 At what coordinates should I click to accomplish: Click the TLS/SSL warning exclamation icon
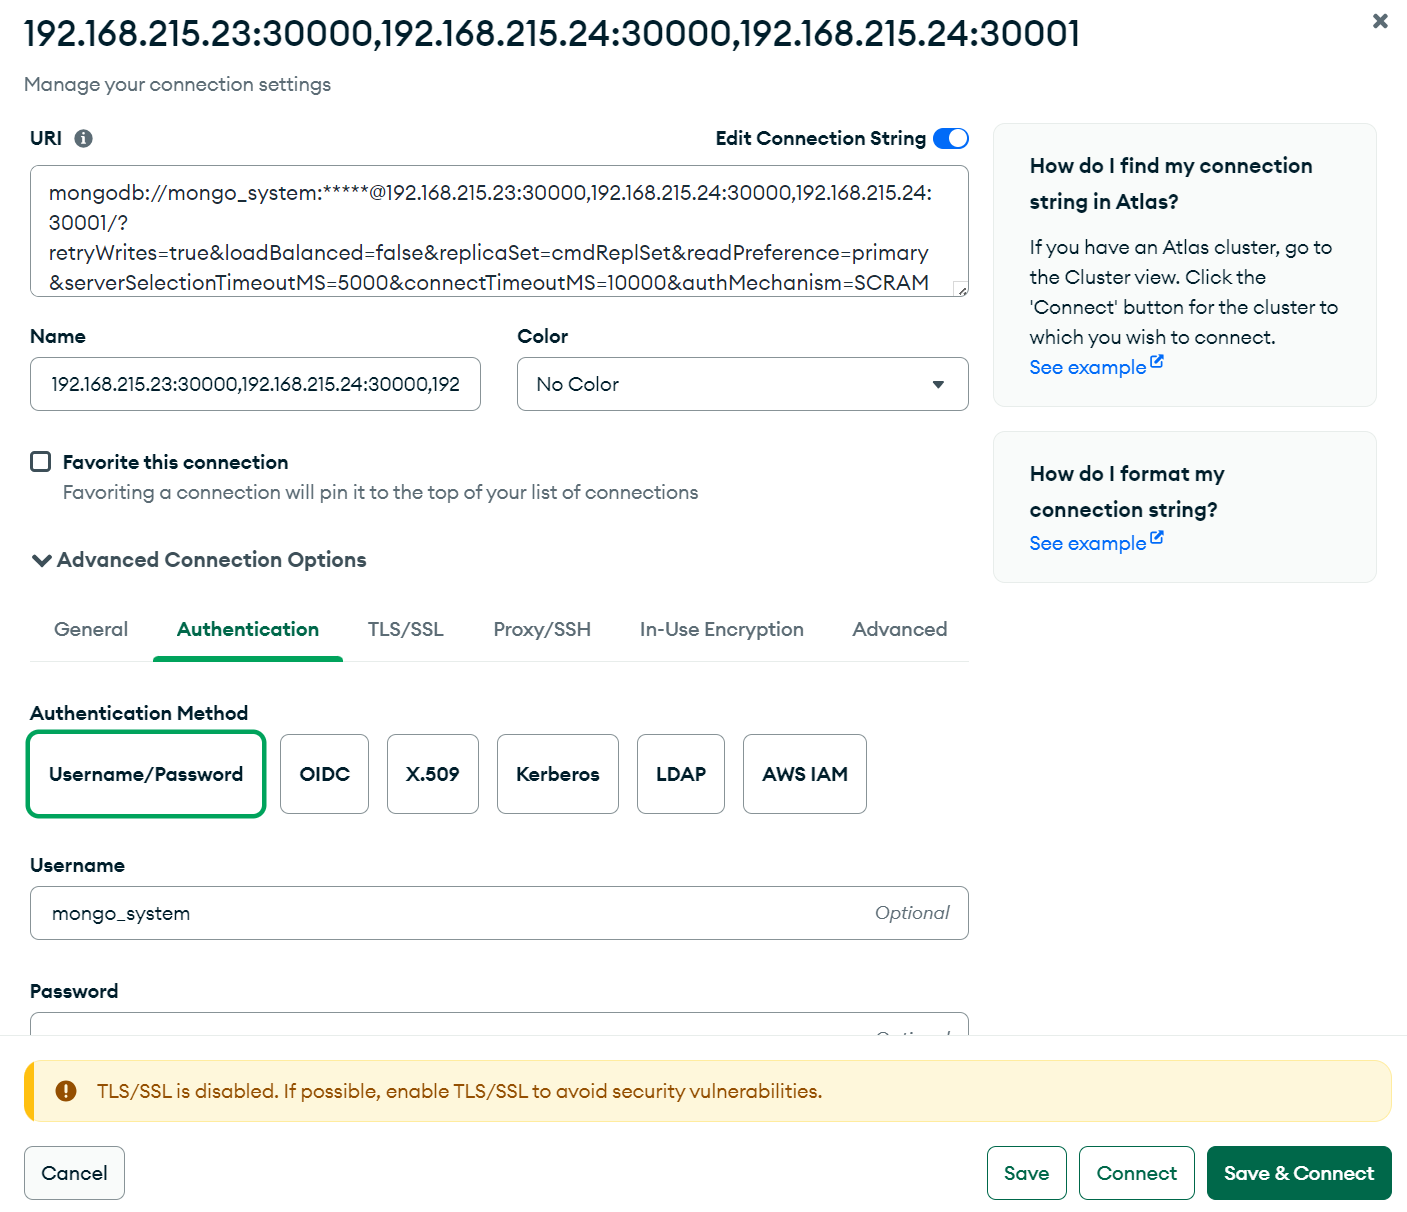click(66, 1091)
